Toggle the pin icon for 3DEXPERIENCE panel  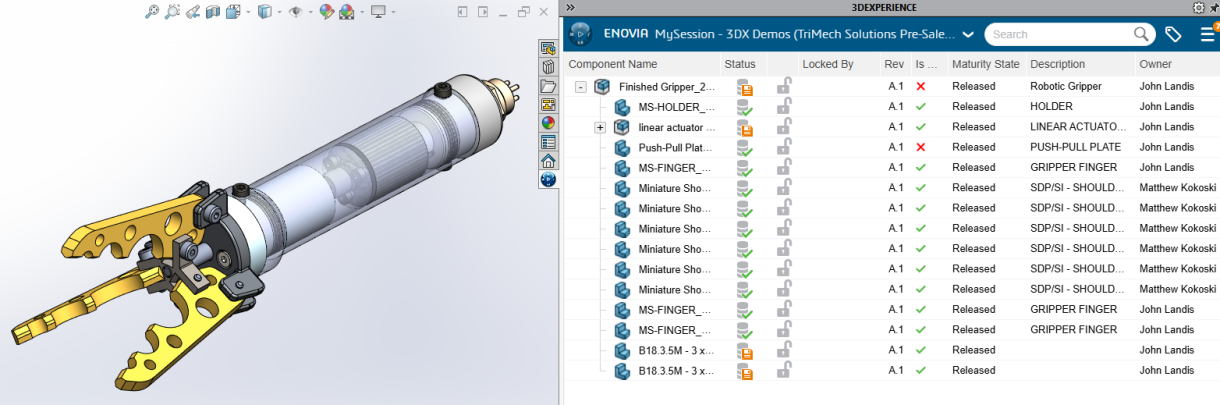pos(1213,7)
